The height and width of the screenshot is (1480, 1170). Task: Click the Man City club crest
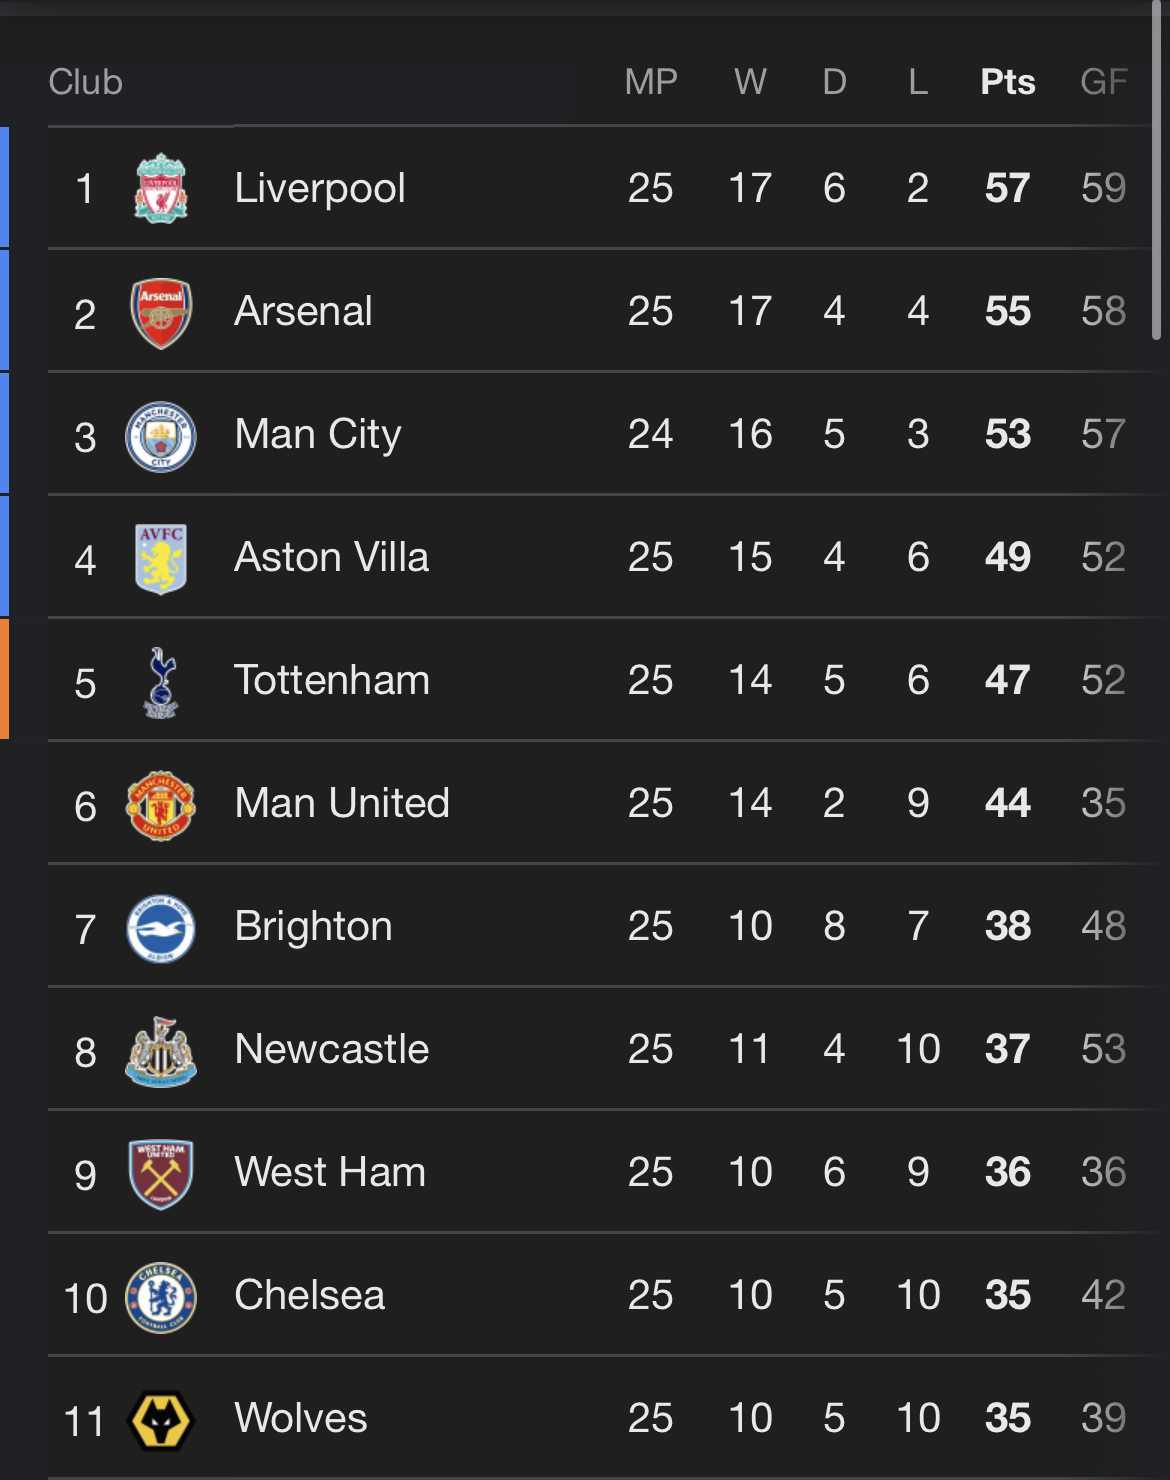click(161, 436)
